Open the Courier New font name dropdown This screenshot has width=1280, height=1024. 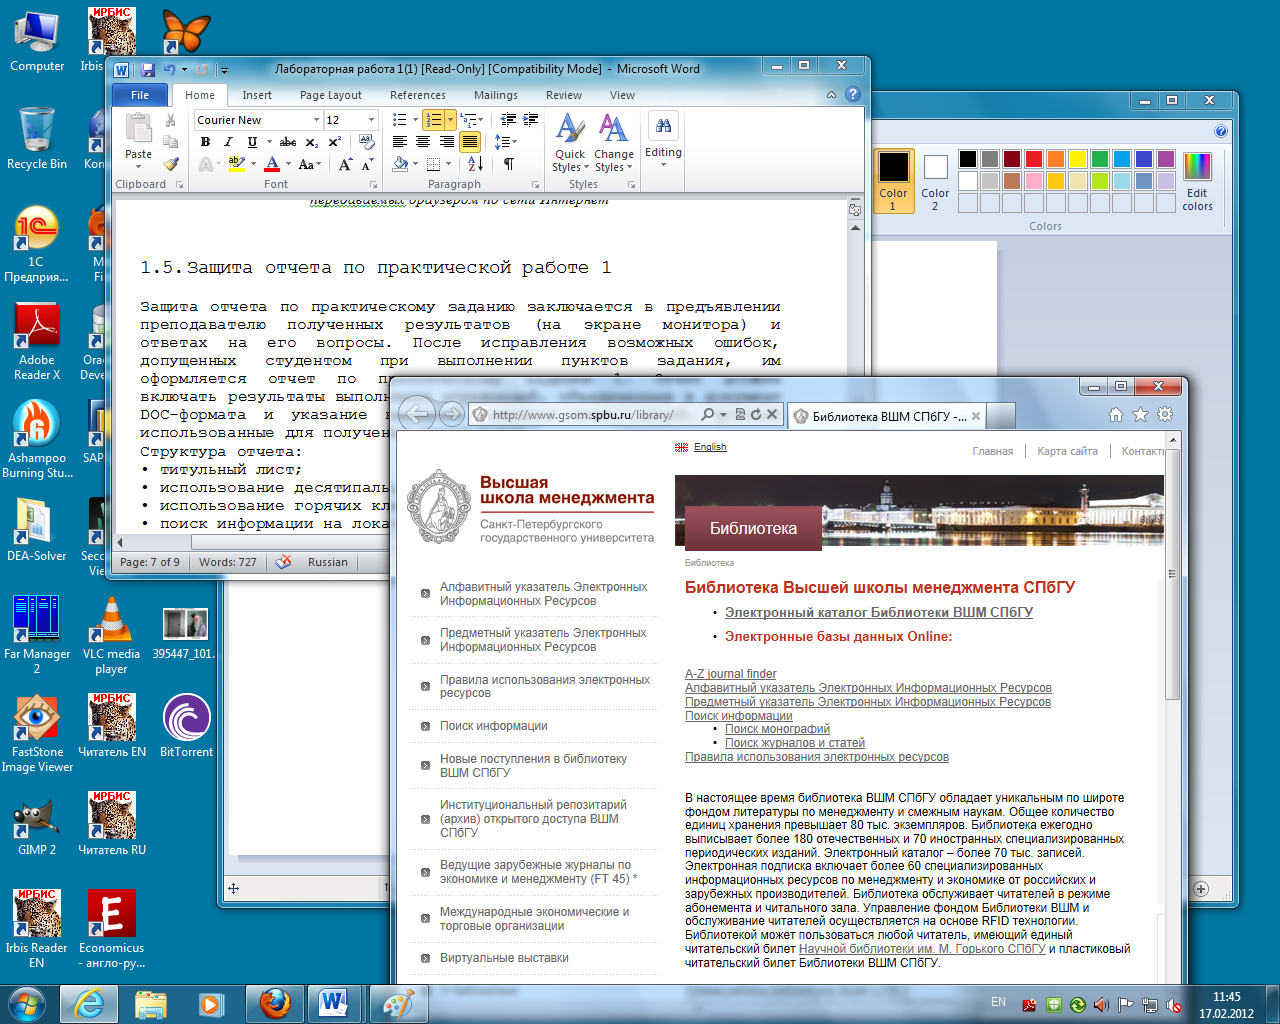point(314,120)
